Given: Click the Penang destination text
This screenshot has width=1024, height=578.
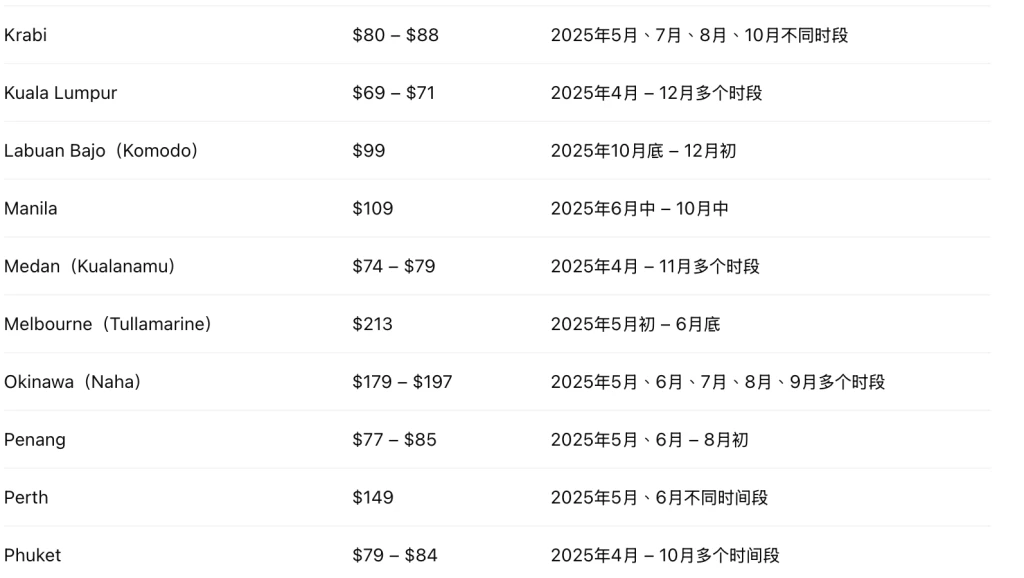Looking at the screenshot, I should click(x=35, y=440).
